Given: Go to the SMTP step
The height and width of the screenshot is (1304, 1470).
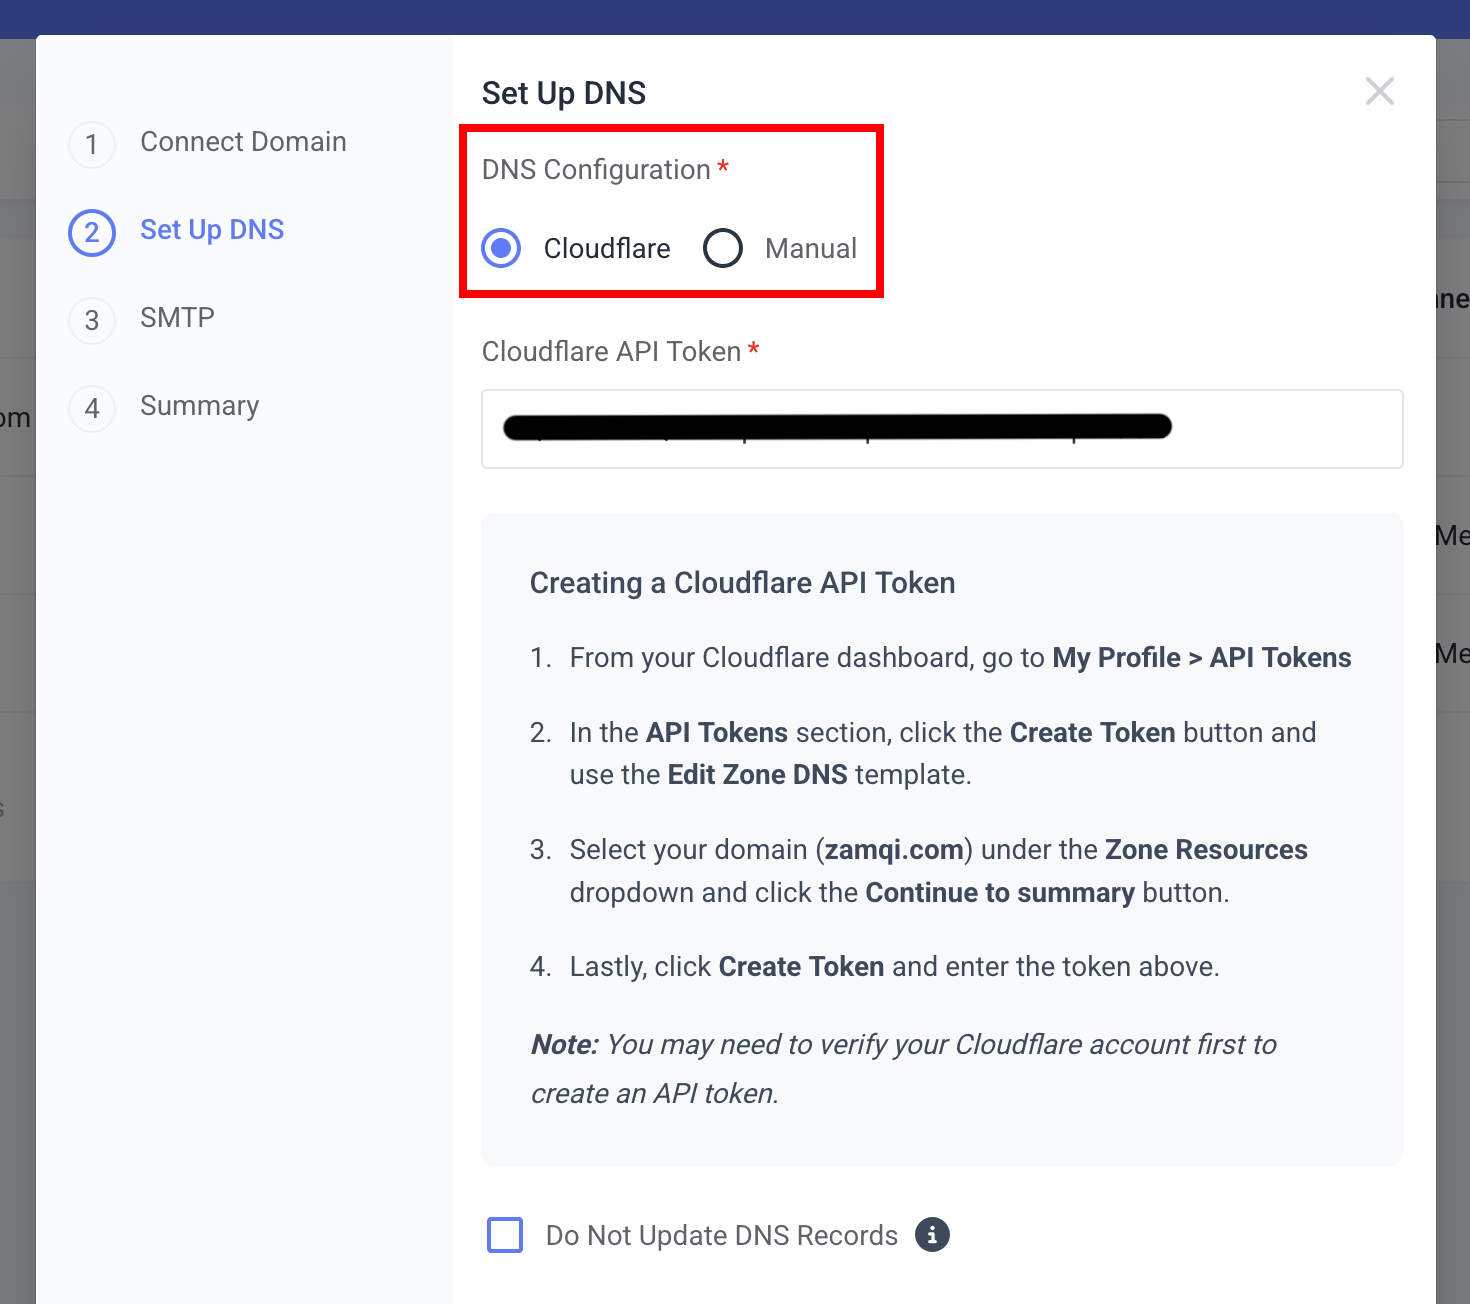Looking at the screenshot, I should pyautogui.click(x=177, y=318).
